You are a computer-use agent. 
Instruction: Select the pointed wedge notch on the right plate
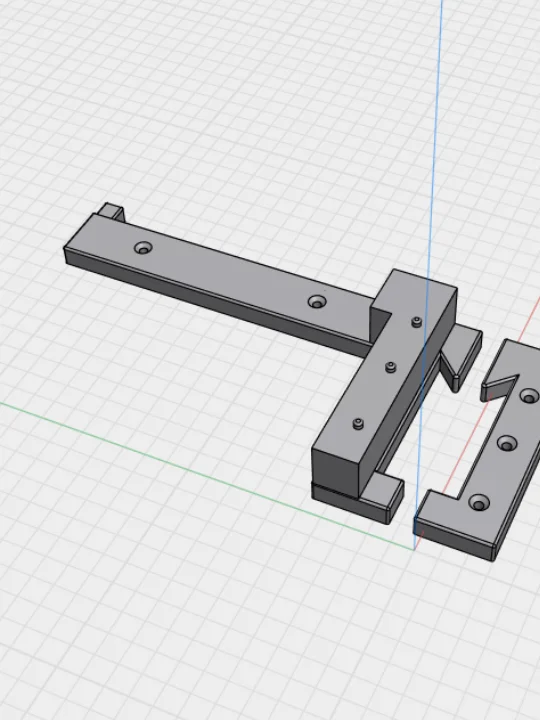[500, 387]
